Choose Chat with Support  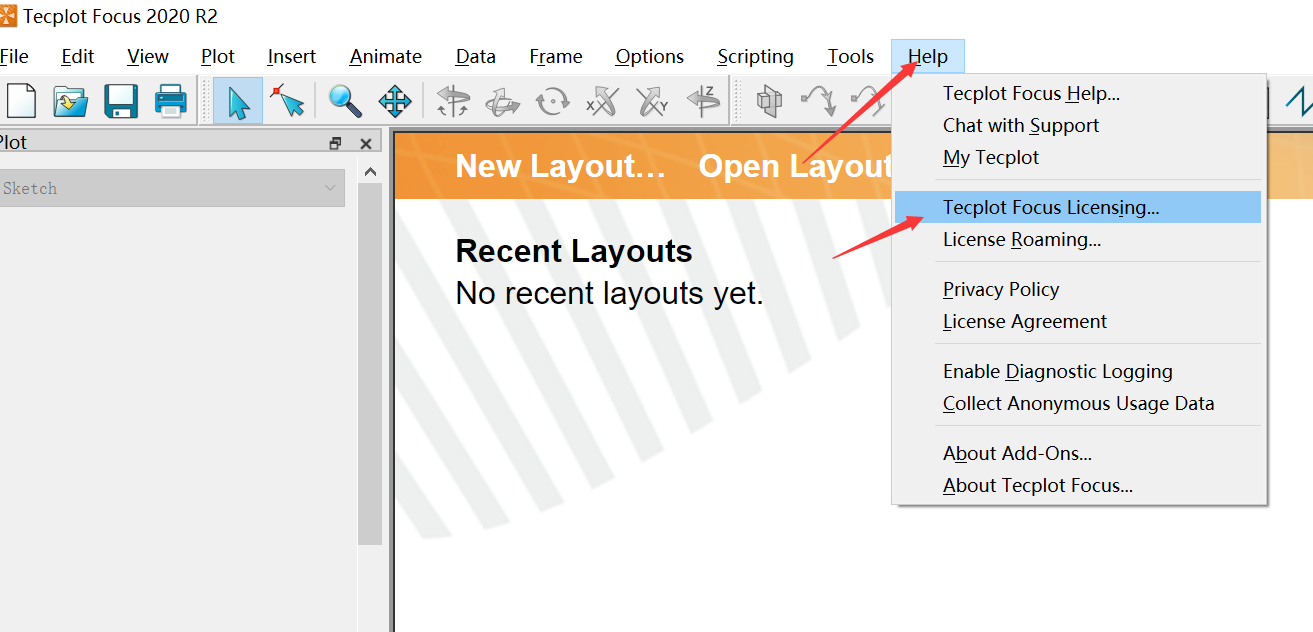(1078, 126)
